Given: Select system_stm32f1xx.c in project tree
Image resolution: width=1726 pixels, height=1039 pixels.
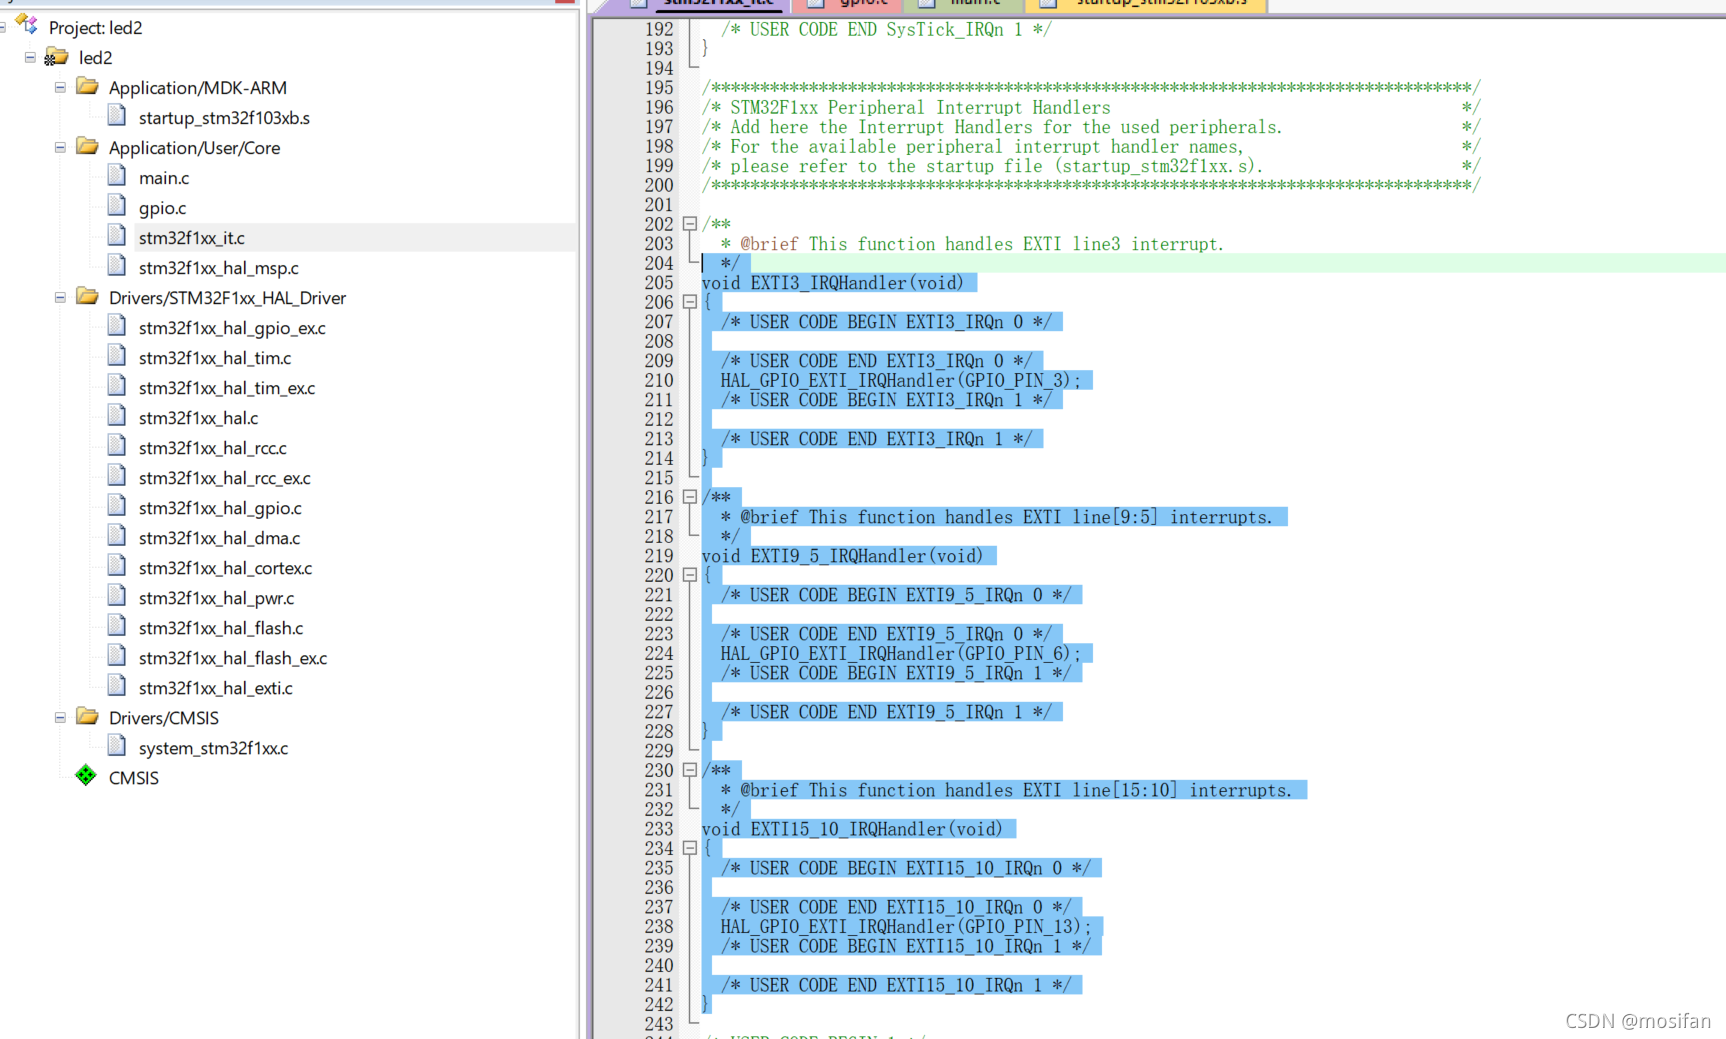Looking at the screenshot, I should [213, 748].
